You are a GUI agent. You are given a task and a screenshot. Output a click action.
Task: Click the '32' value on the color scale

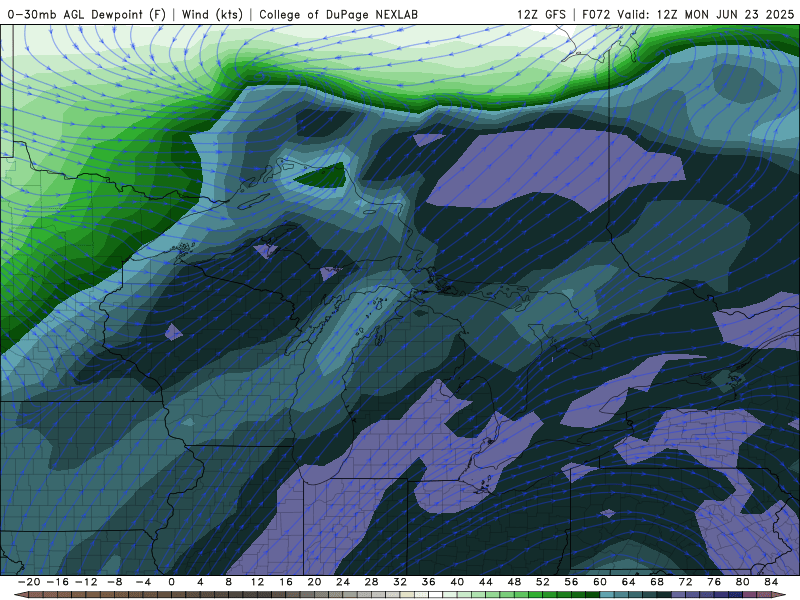400,582
